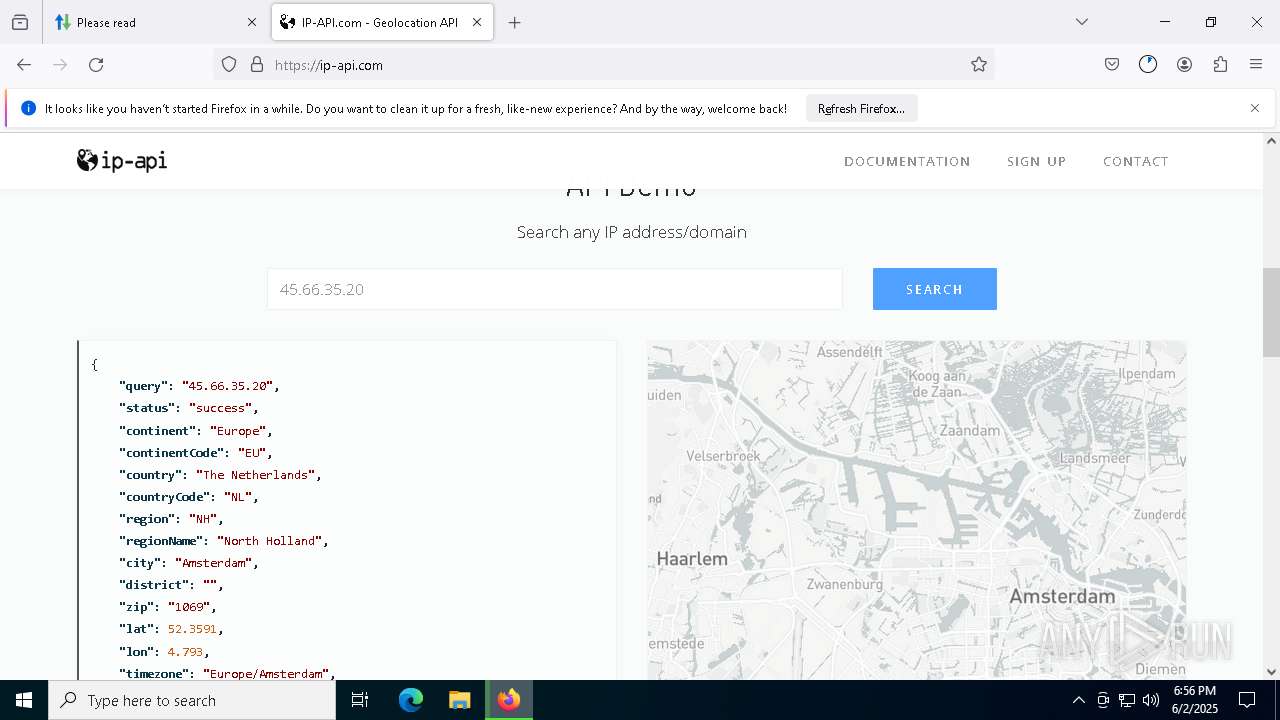Focus the IP address search field
The height and width of the screenshot is (720, 1280).
(x=554, y=289)
